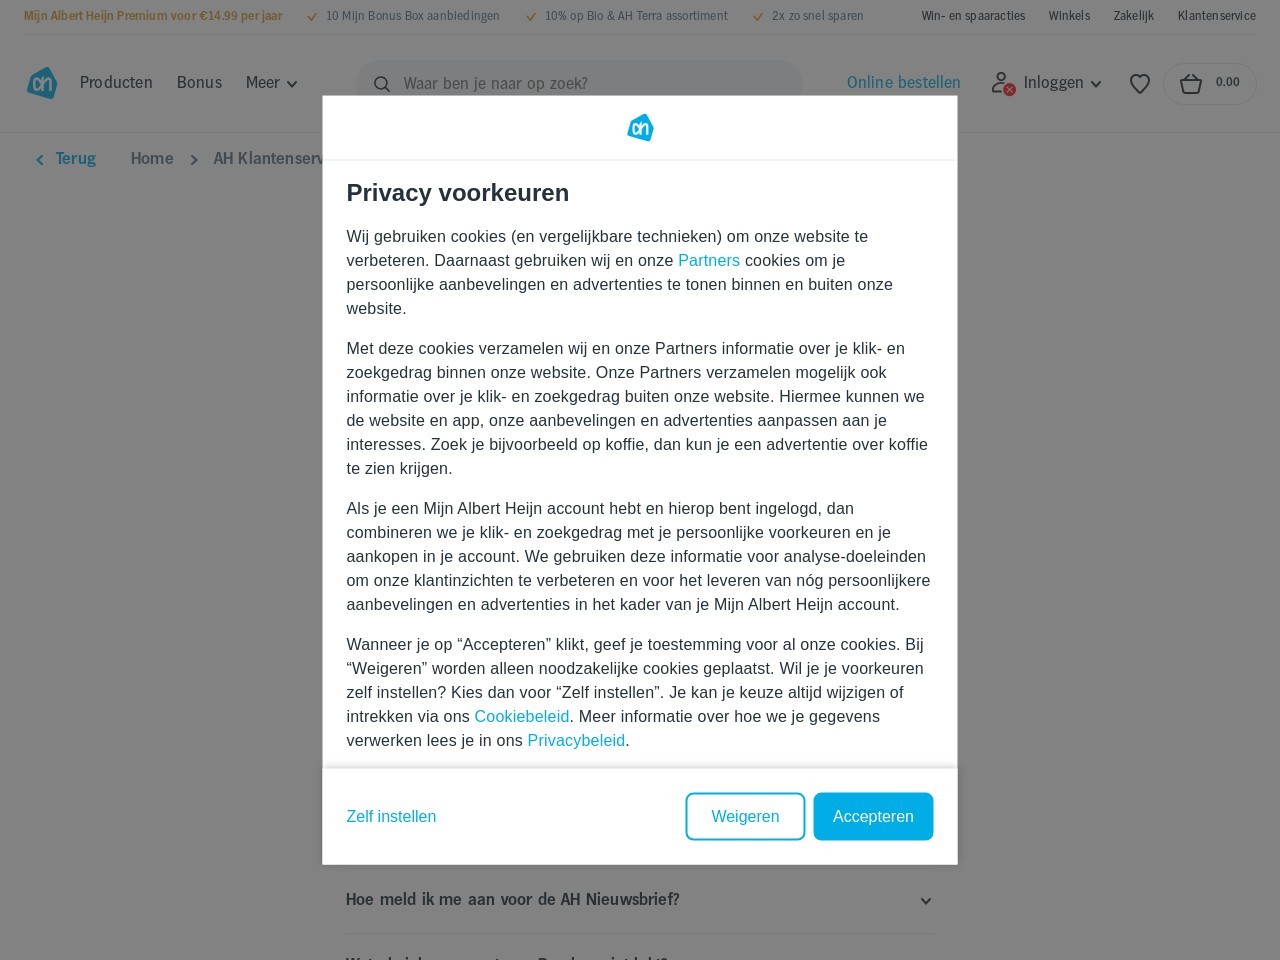Open Klantenservice in top bar
Viewport: 1280px width, 960px height.
click(x=1217, y=16)
